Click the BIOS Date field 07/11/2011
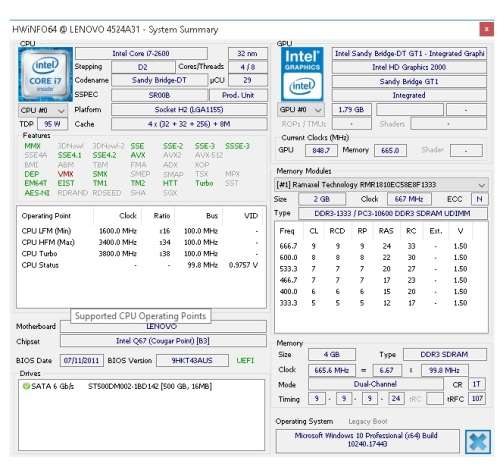Viewport: 500px width, 470px height. point(82,360)
